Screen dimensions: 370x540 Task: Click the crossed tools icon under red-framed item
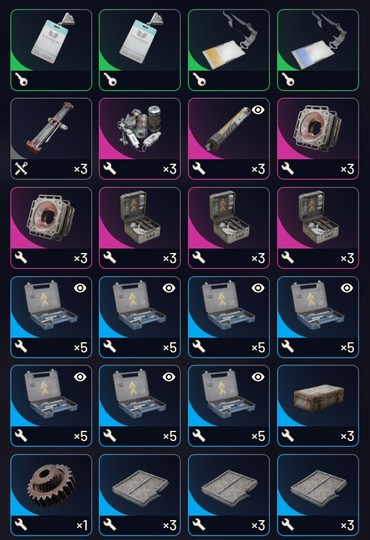[21, 169]
